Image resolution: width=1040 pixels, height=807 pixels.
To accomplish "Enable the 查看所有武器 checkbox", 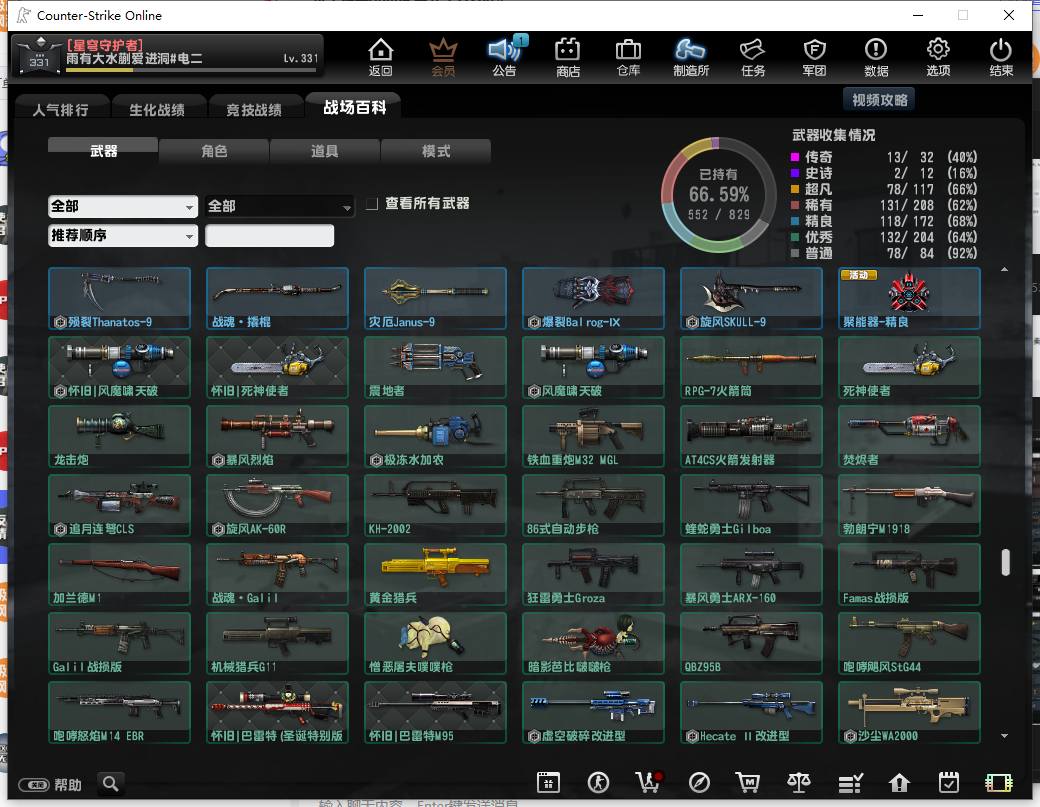I will click(x=372, y=204).
